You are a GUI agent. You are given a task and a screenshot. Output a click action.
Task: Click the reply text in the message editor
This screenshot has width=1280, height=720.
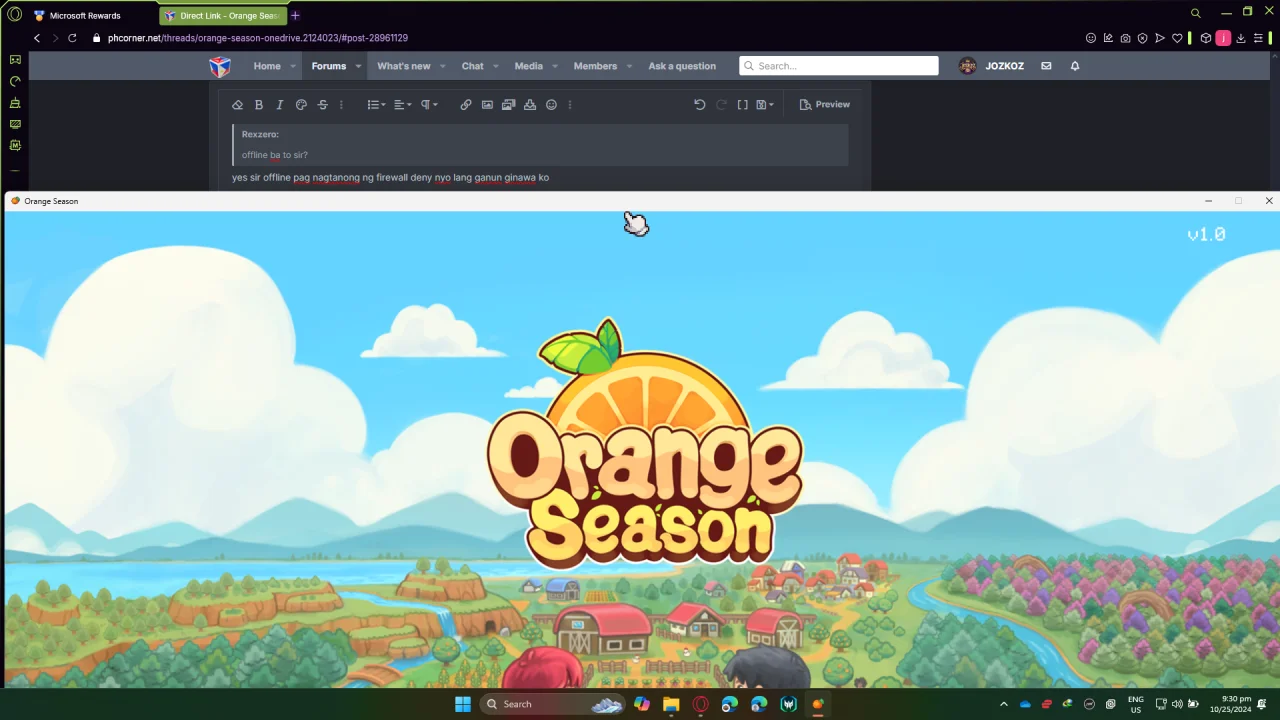[390, 178]
